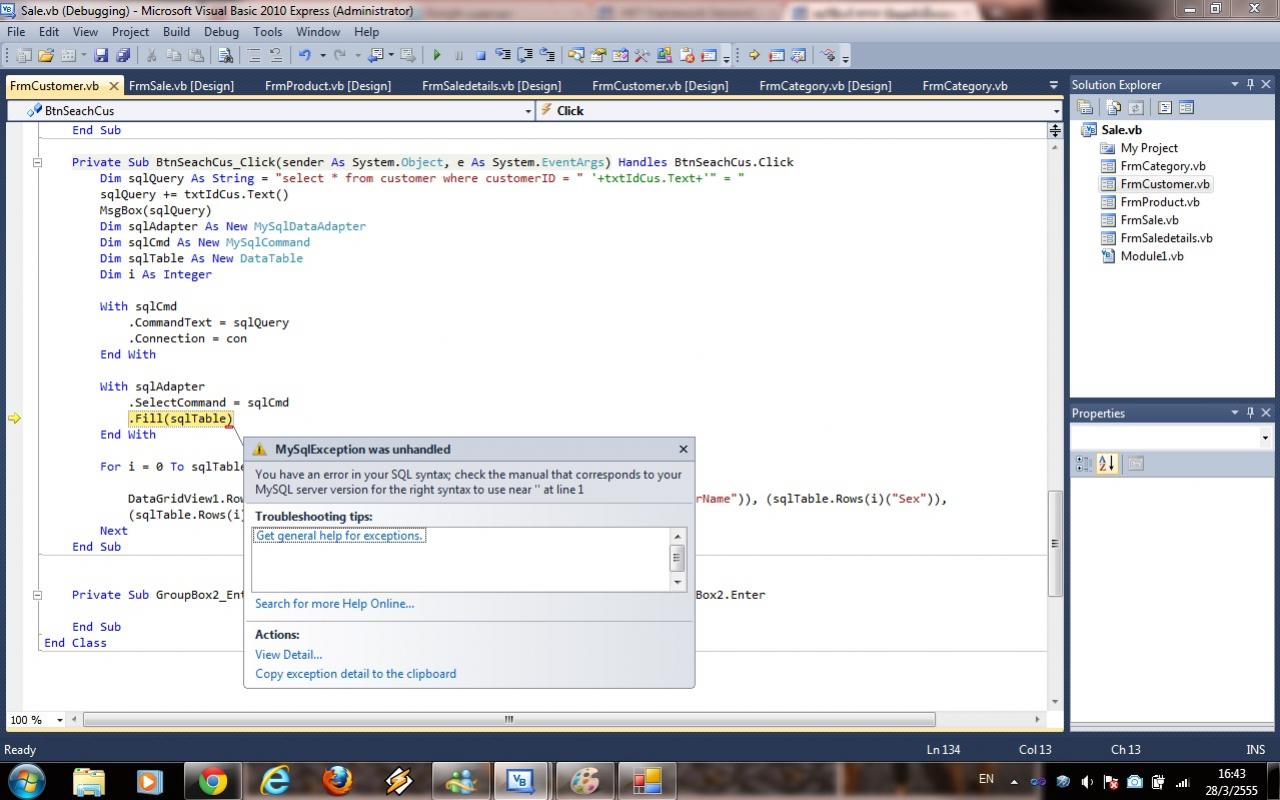Click the volume icon in system tray

(x=1087, y=782)
